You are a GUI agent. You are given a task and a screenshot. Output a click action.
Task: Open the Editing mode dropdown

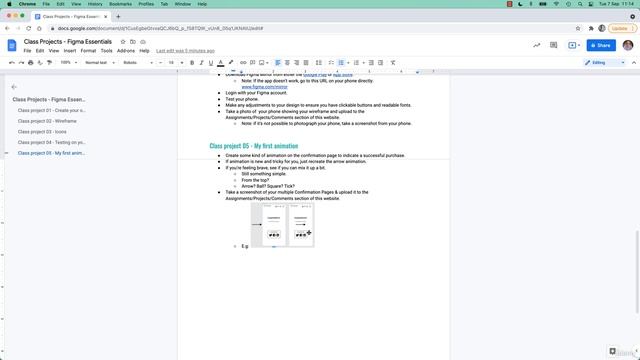[604, 62]
